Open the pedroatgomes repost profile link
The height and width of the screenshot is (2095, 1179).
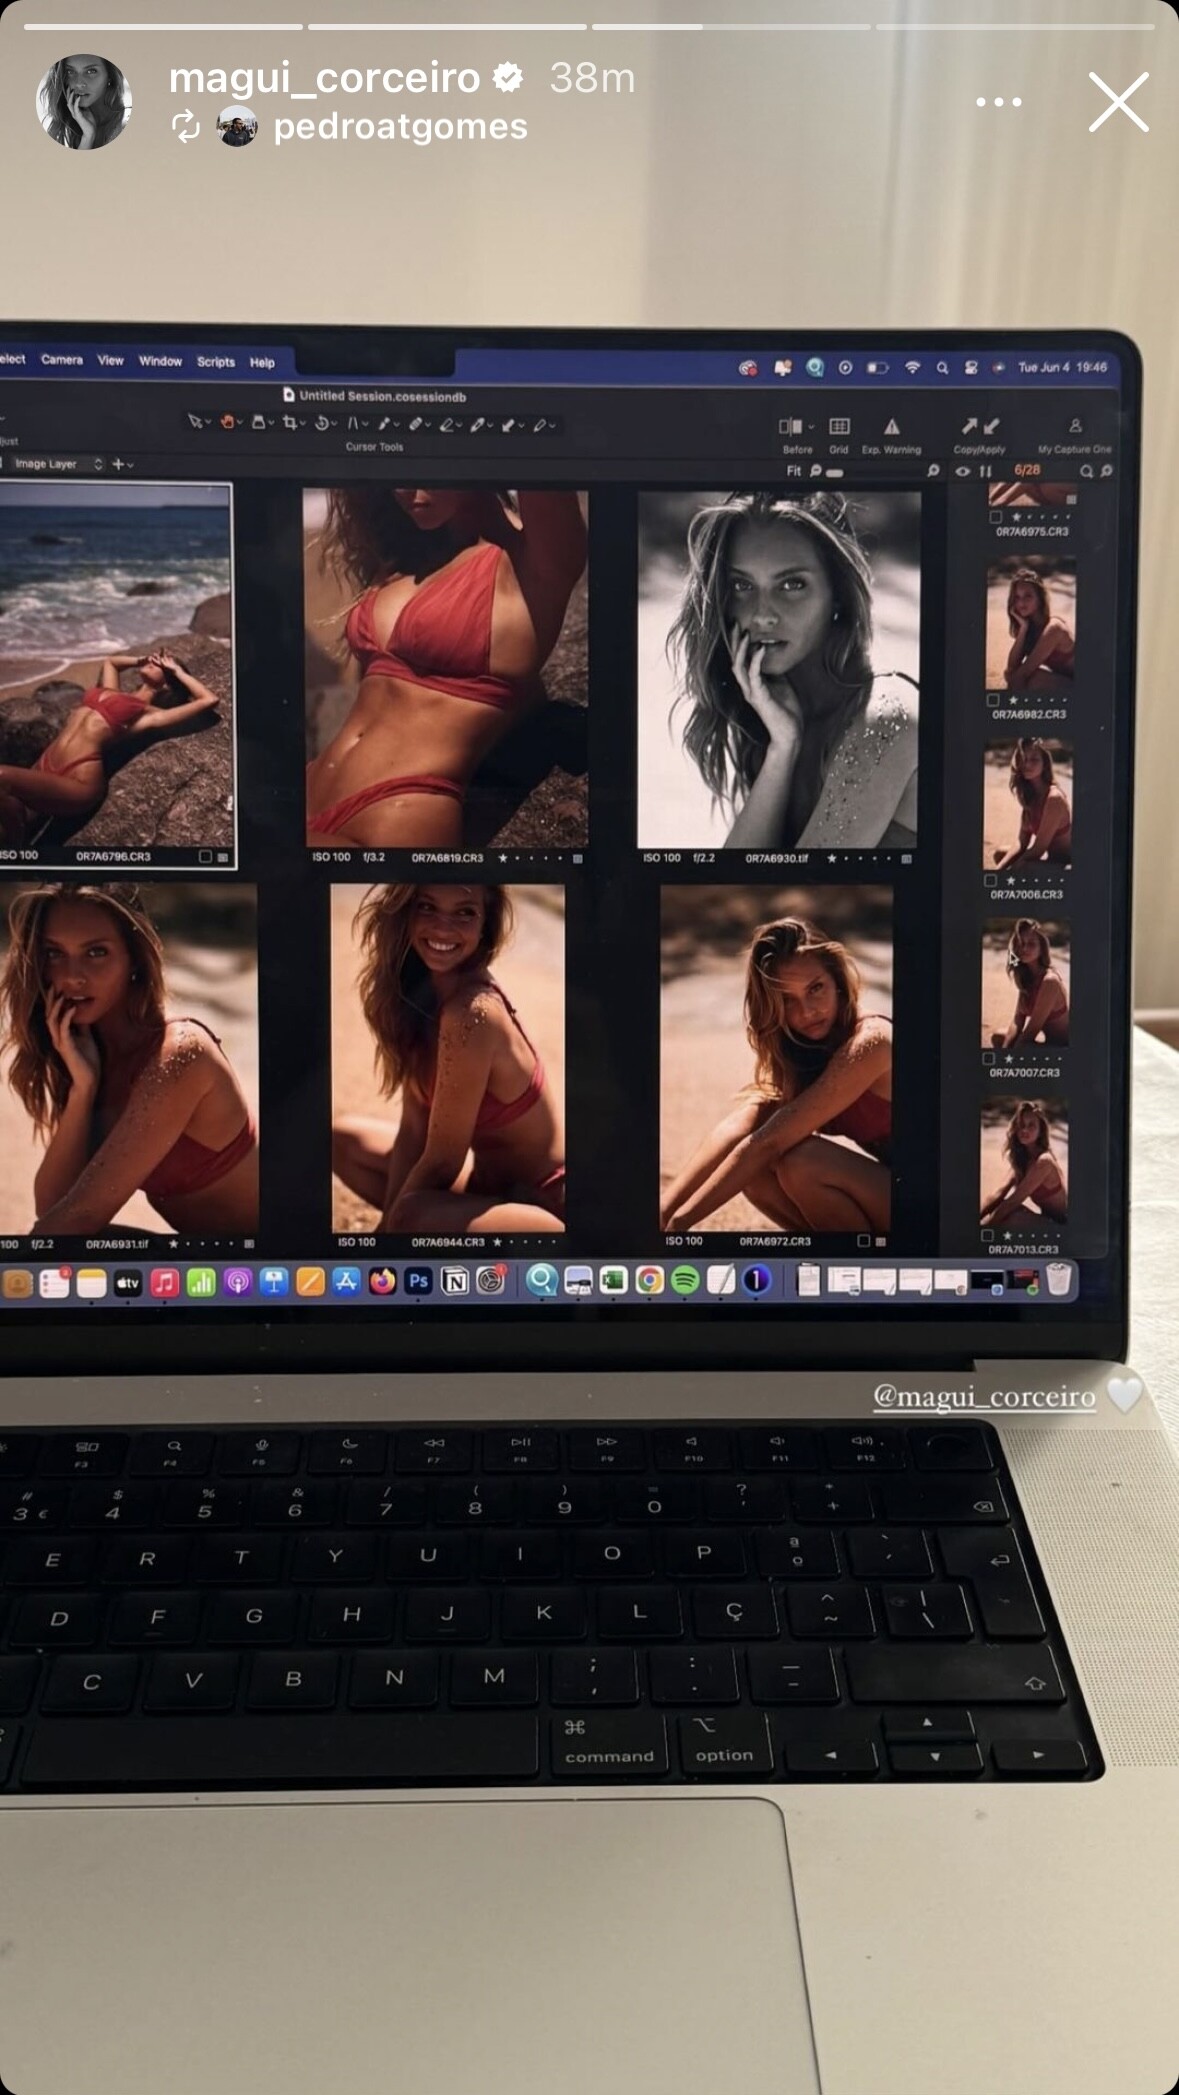click(399, 127)
